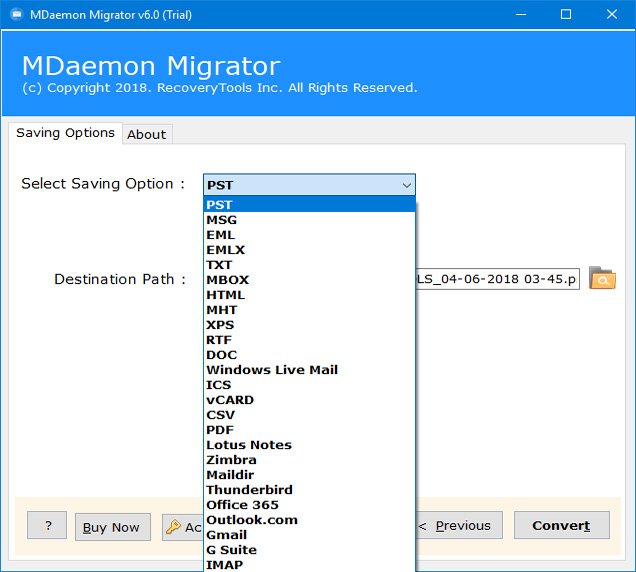Minimize the MDaemon Migrator window
The width and height of the screenshot is (636, 572).
coord(521,15)
